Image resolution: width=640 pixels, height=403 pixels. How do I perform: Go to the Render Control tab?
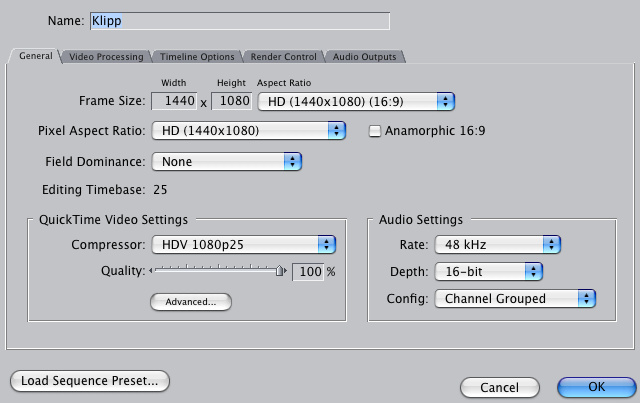283,57
